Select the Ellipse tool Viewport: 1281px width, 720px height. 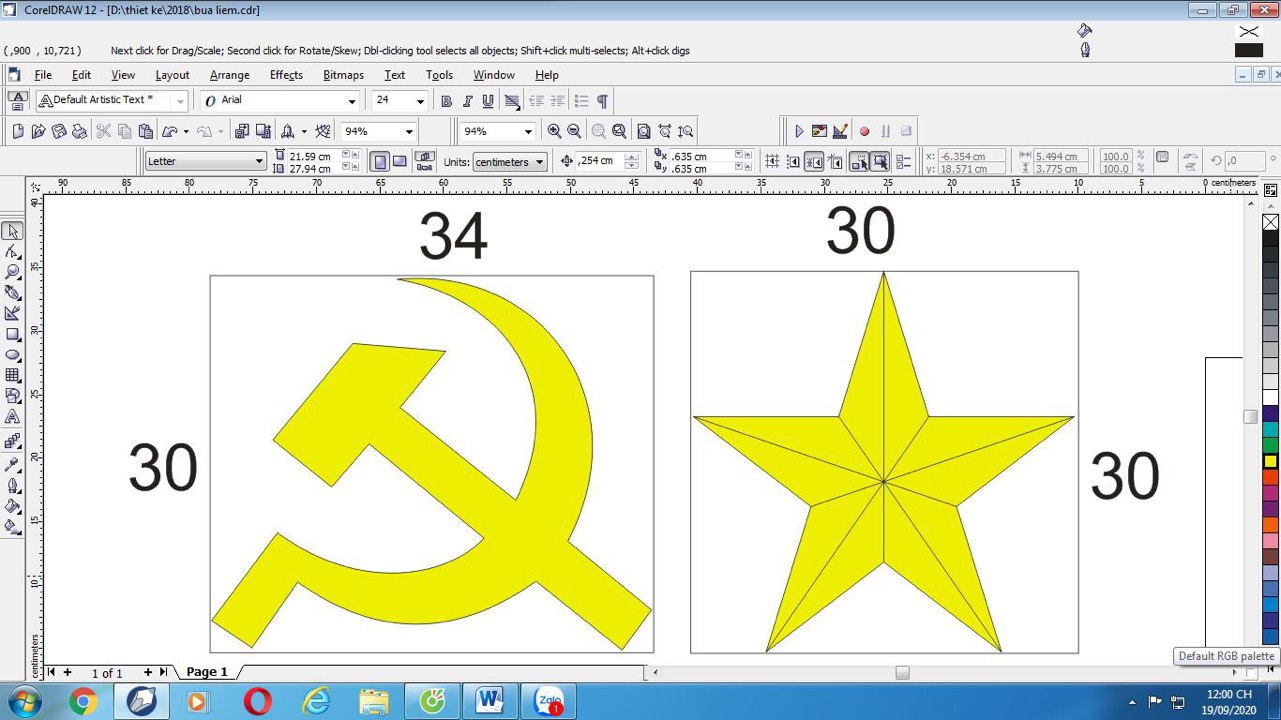point(13,355)
